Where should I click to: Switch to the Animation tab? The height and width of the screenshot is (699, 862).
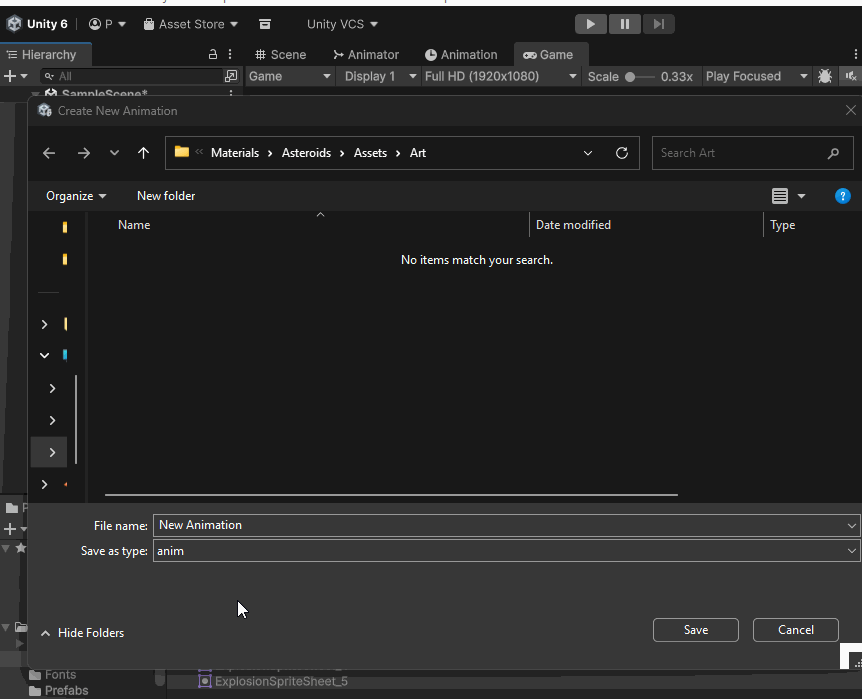[461, 54]
